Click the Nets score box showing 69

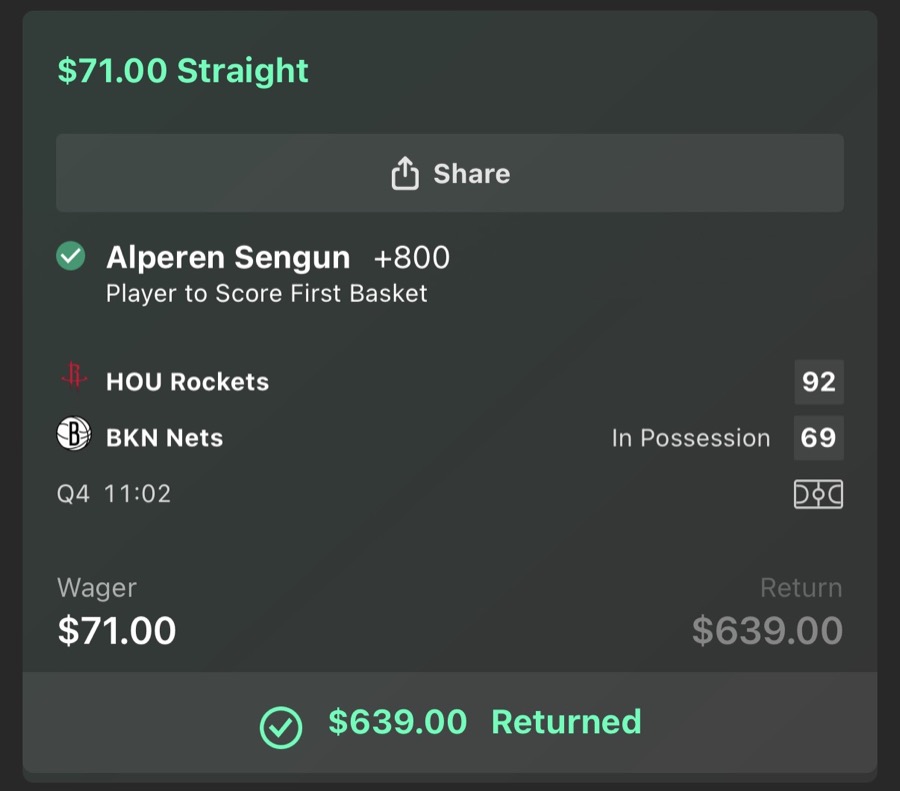[x=818, y=437]
